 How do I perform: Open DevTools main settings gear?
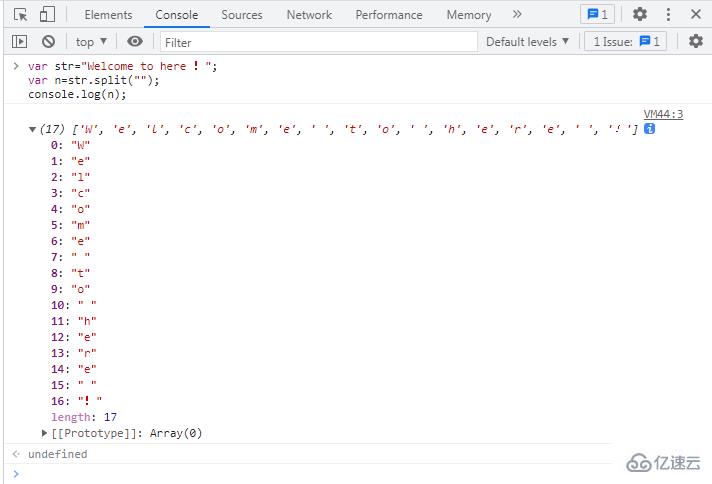(640, 15)
